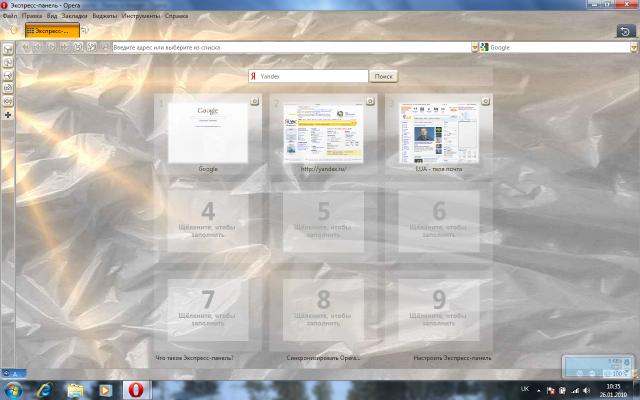Click the Google search engine icon
The width and height of the screenshot is (640, 400).
coord(484,47)
